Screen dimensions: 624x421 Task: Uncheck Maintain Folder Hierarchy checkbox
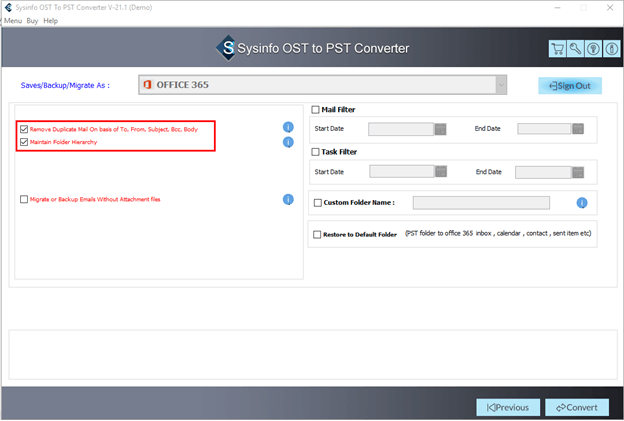coord(24,142)
